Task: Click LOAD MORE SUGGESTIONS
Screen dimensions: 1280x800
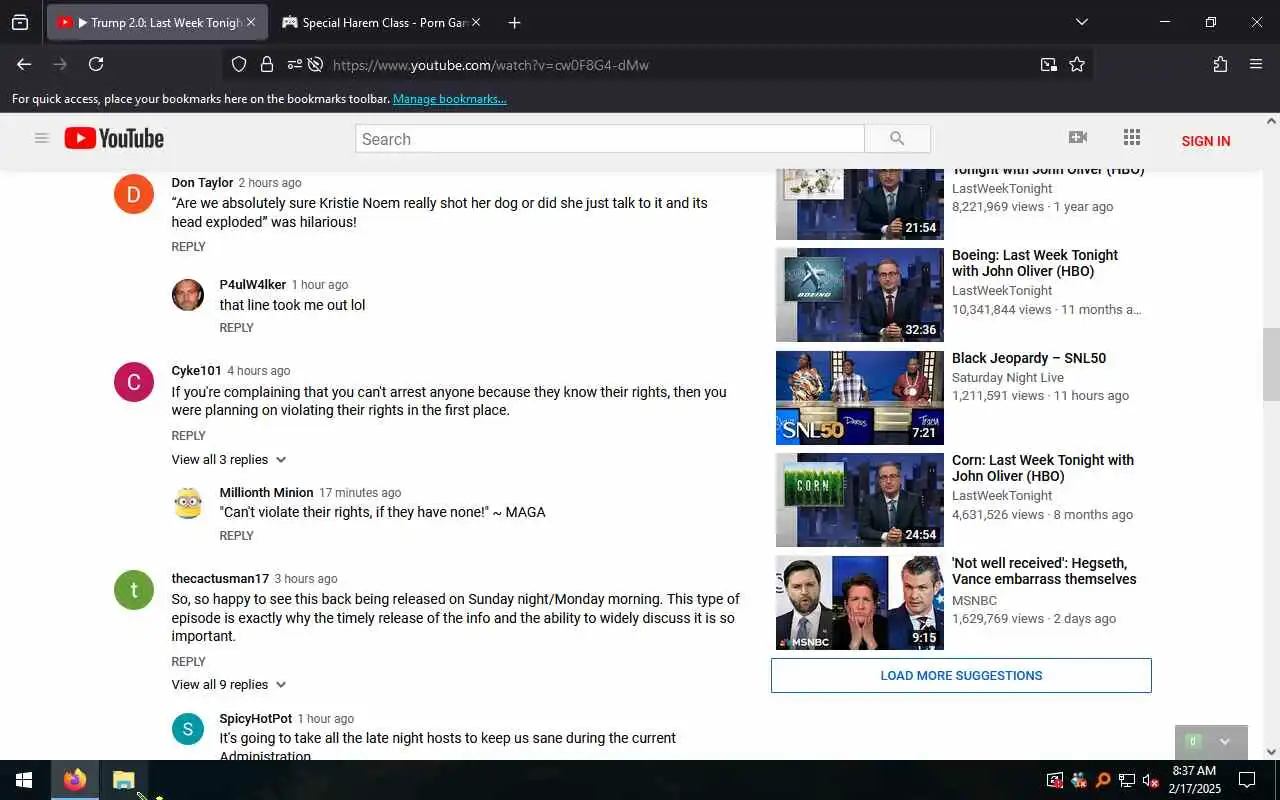Action: point(961,676)
